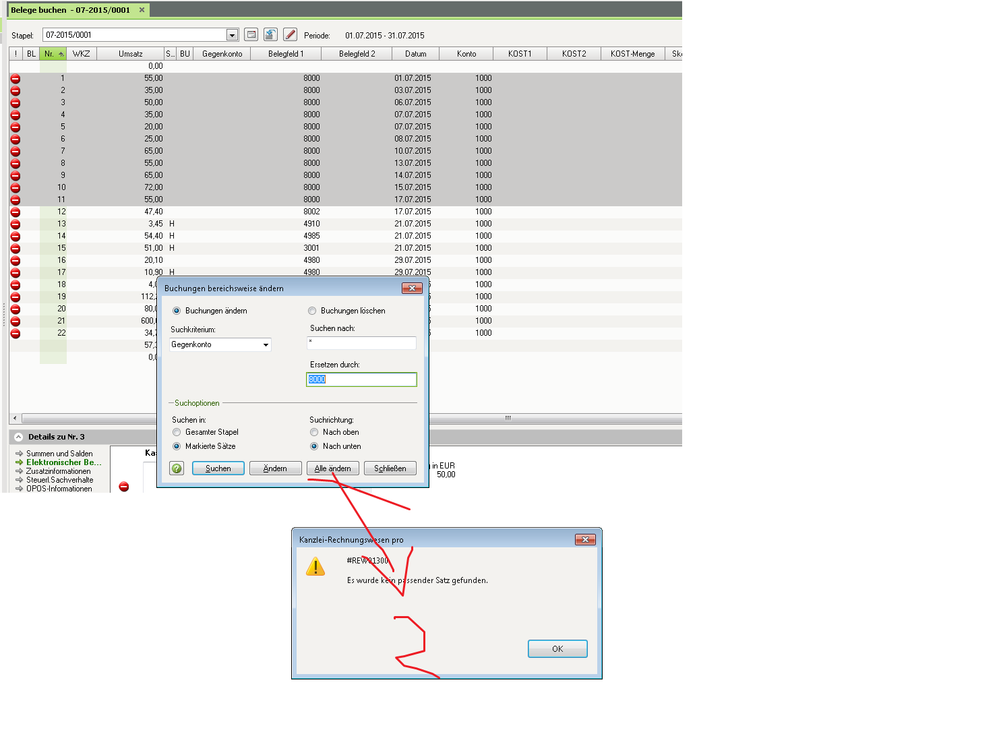Select Nach oben search direction
999x732 pixels.
314,432
